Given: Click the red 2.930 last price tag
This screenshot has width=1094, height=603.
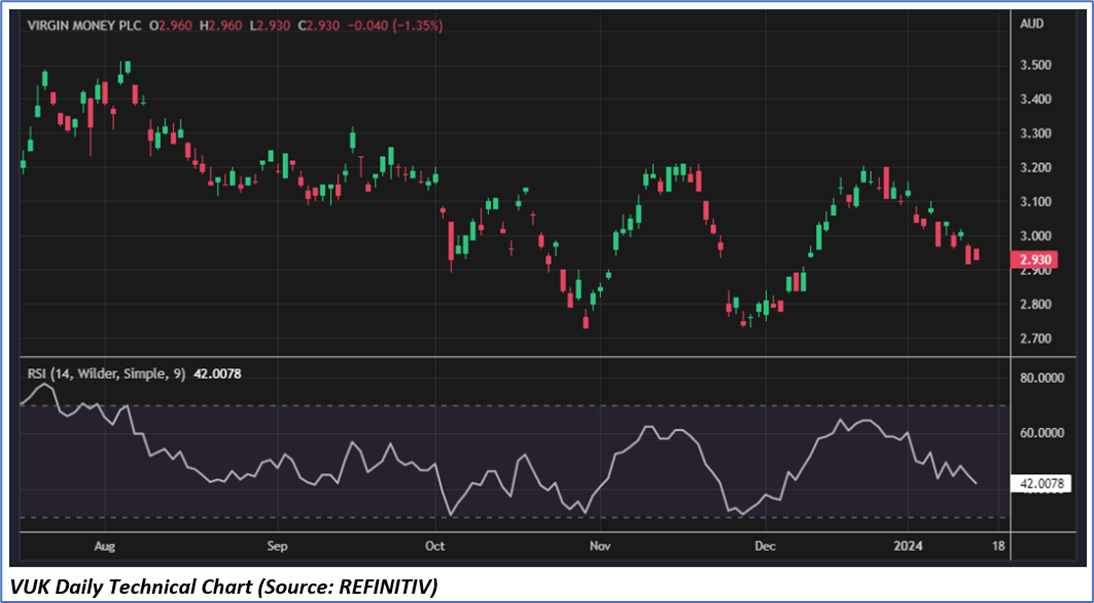Looking at the screenshot, I should [x=1035, y=260].
